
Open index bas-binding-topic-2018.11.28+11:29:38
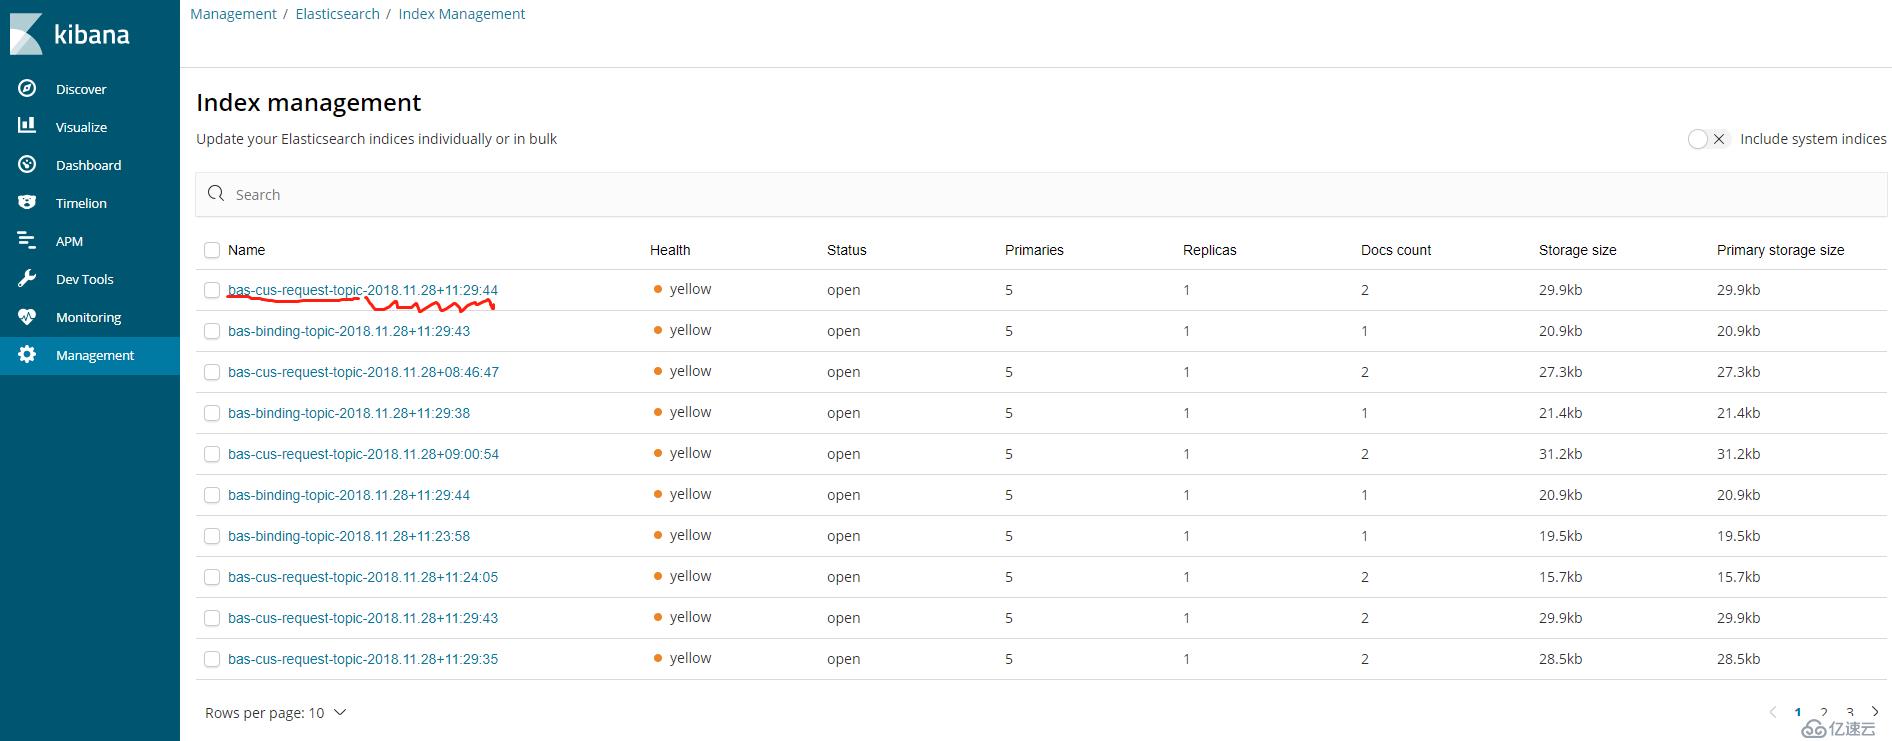click(x=349, y=413)
